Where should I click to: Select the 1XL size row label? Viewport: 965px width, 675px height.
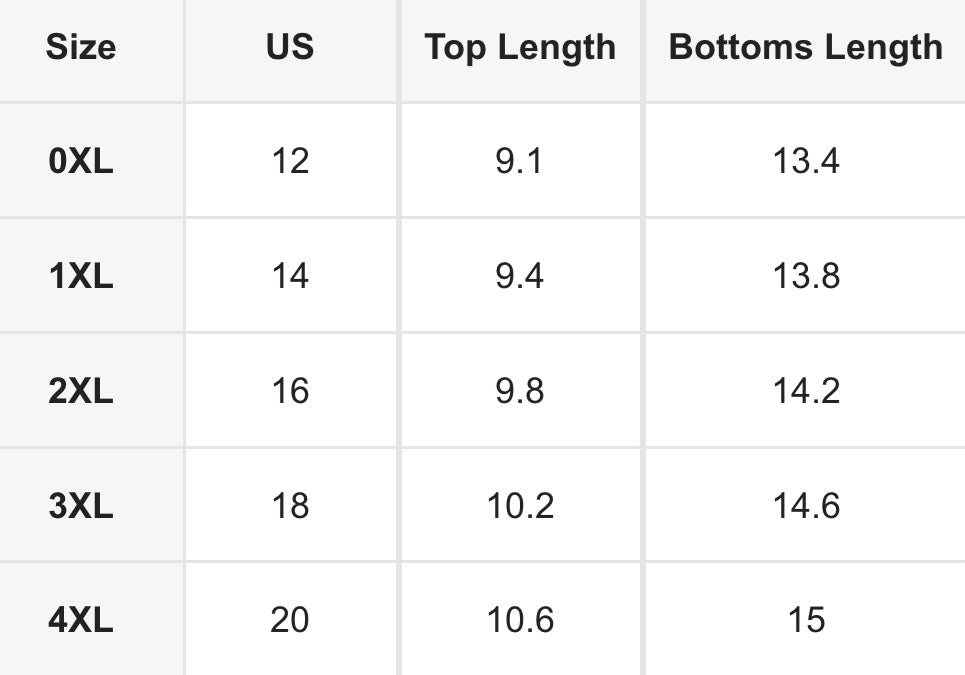click(x=81, y=276)
